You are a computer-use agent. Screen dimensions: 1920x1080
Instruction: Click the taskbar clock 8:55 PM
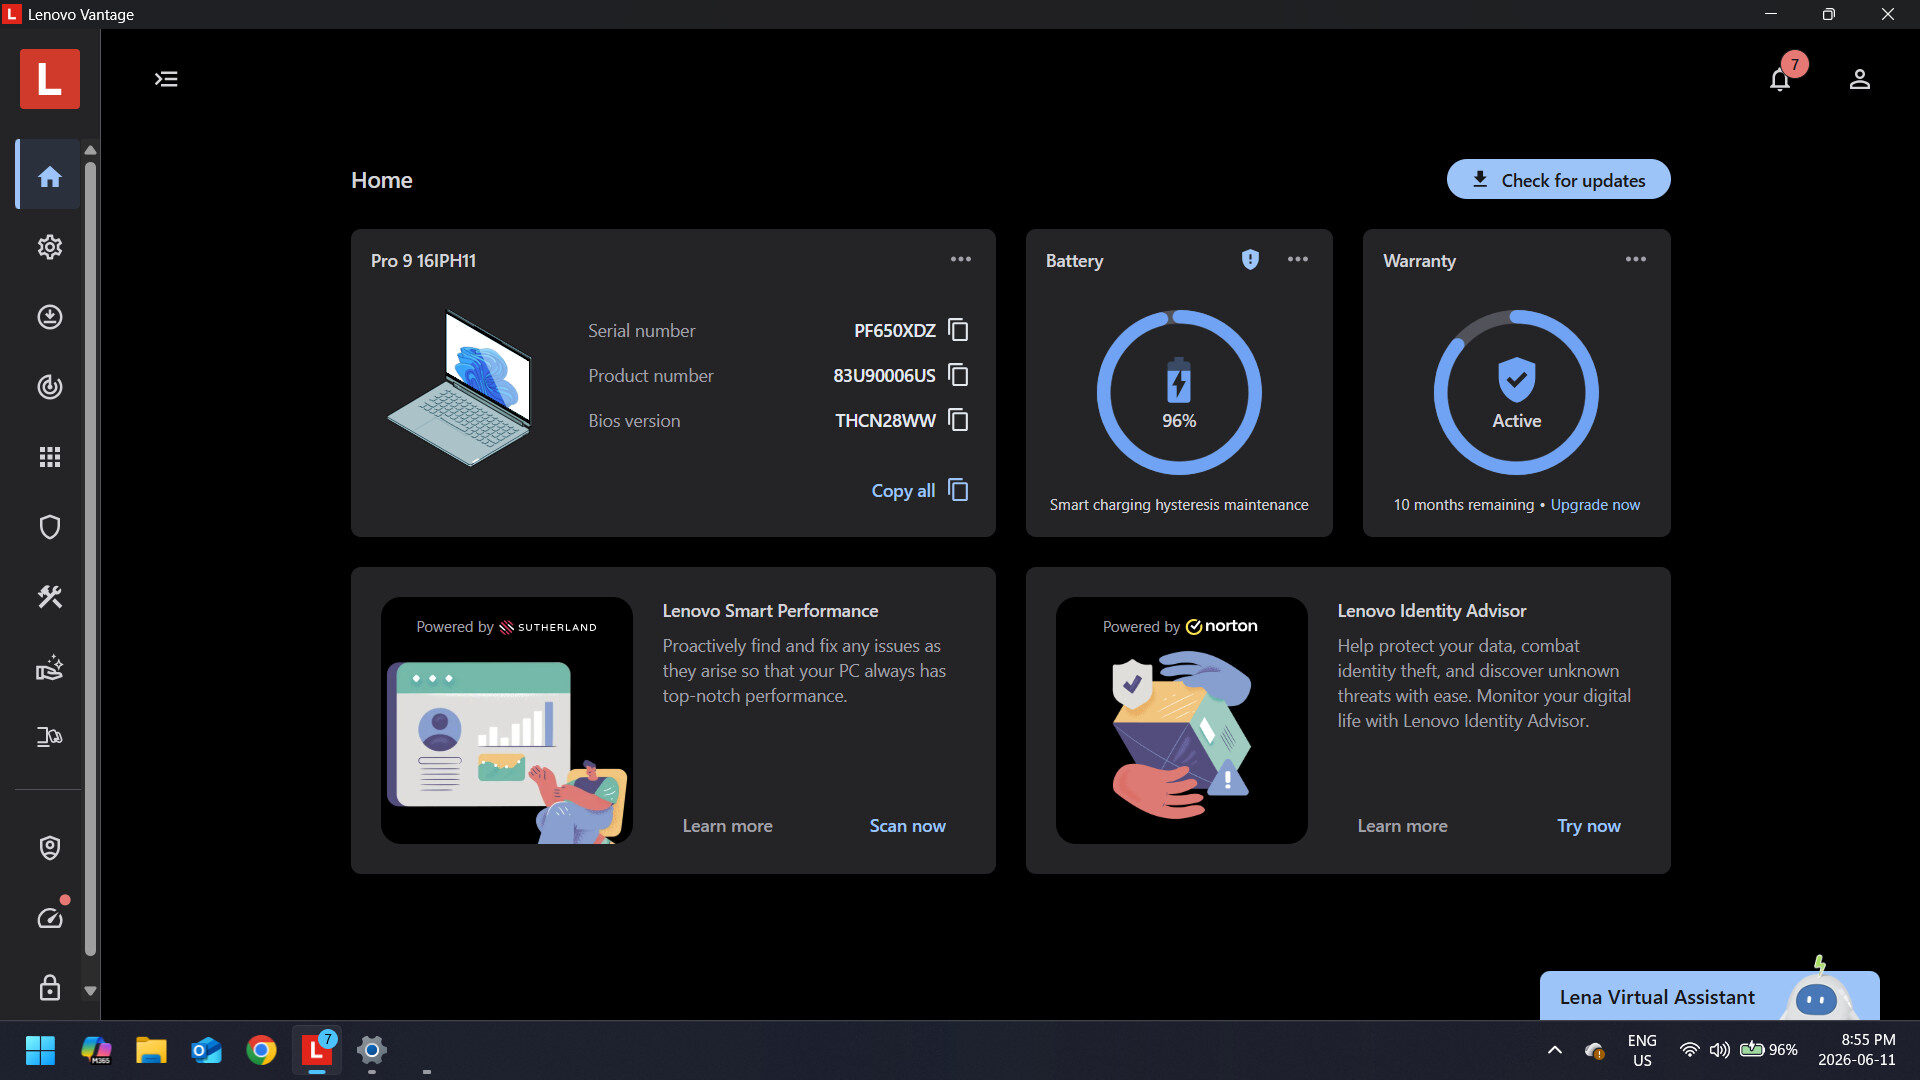point(1857,1050)
